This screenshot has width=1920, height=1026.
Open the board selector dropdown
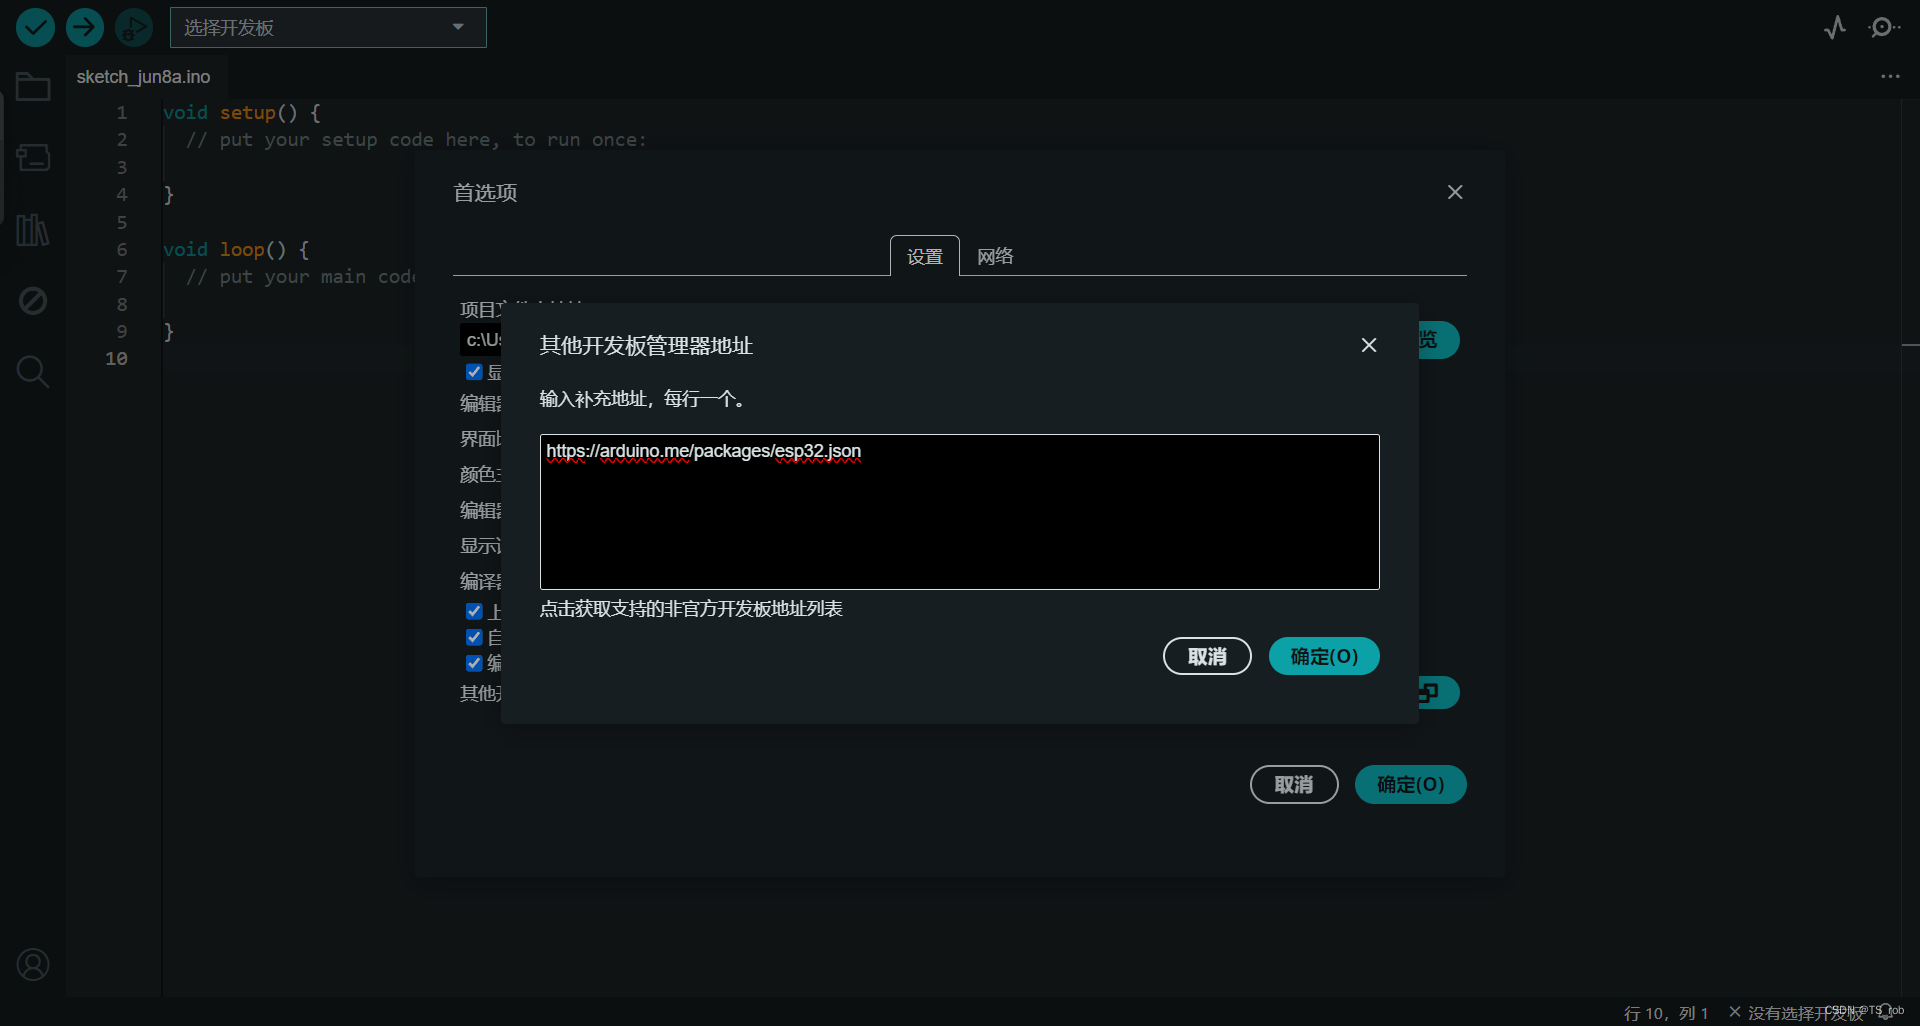coord(328,27)
